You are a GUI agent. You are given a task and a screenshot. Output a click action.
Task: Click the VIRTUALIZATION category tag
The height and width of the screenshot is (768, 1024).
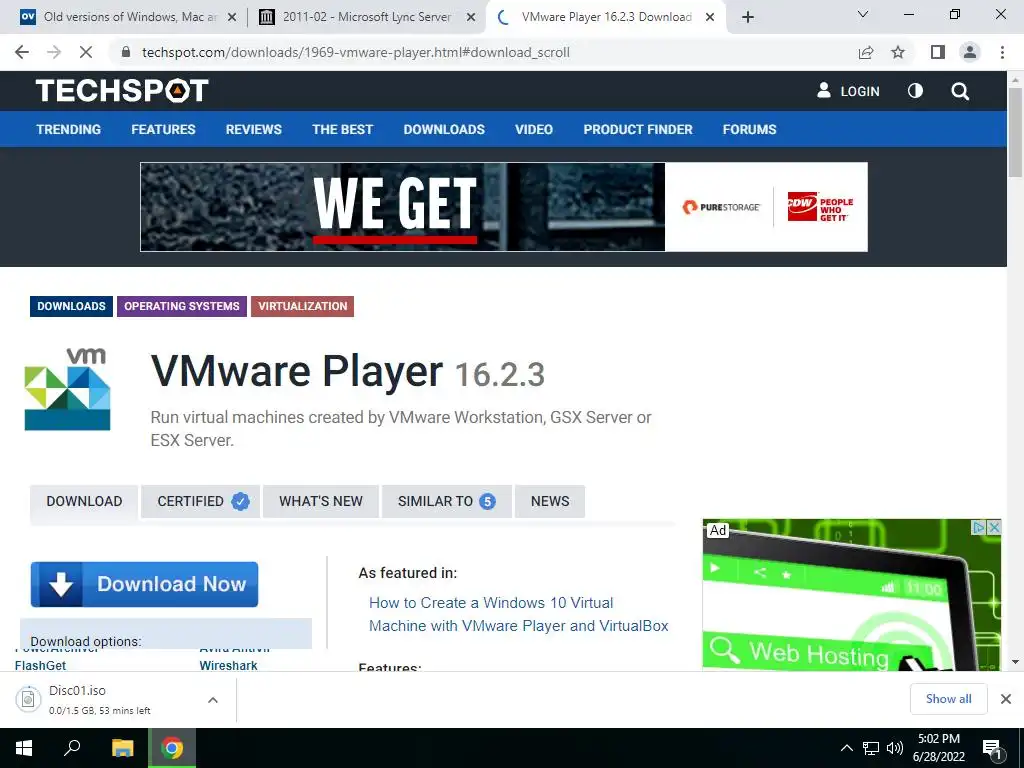pyautogui.click(x=302, y=306)
